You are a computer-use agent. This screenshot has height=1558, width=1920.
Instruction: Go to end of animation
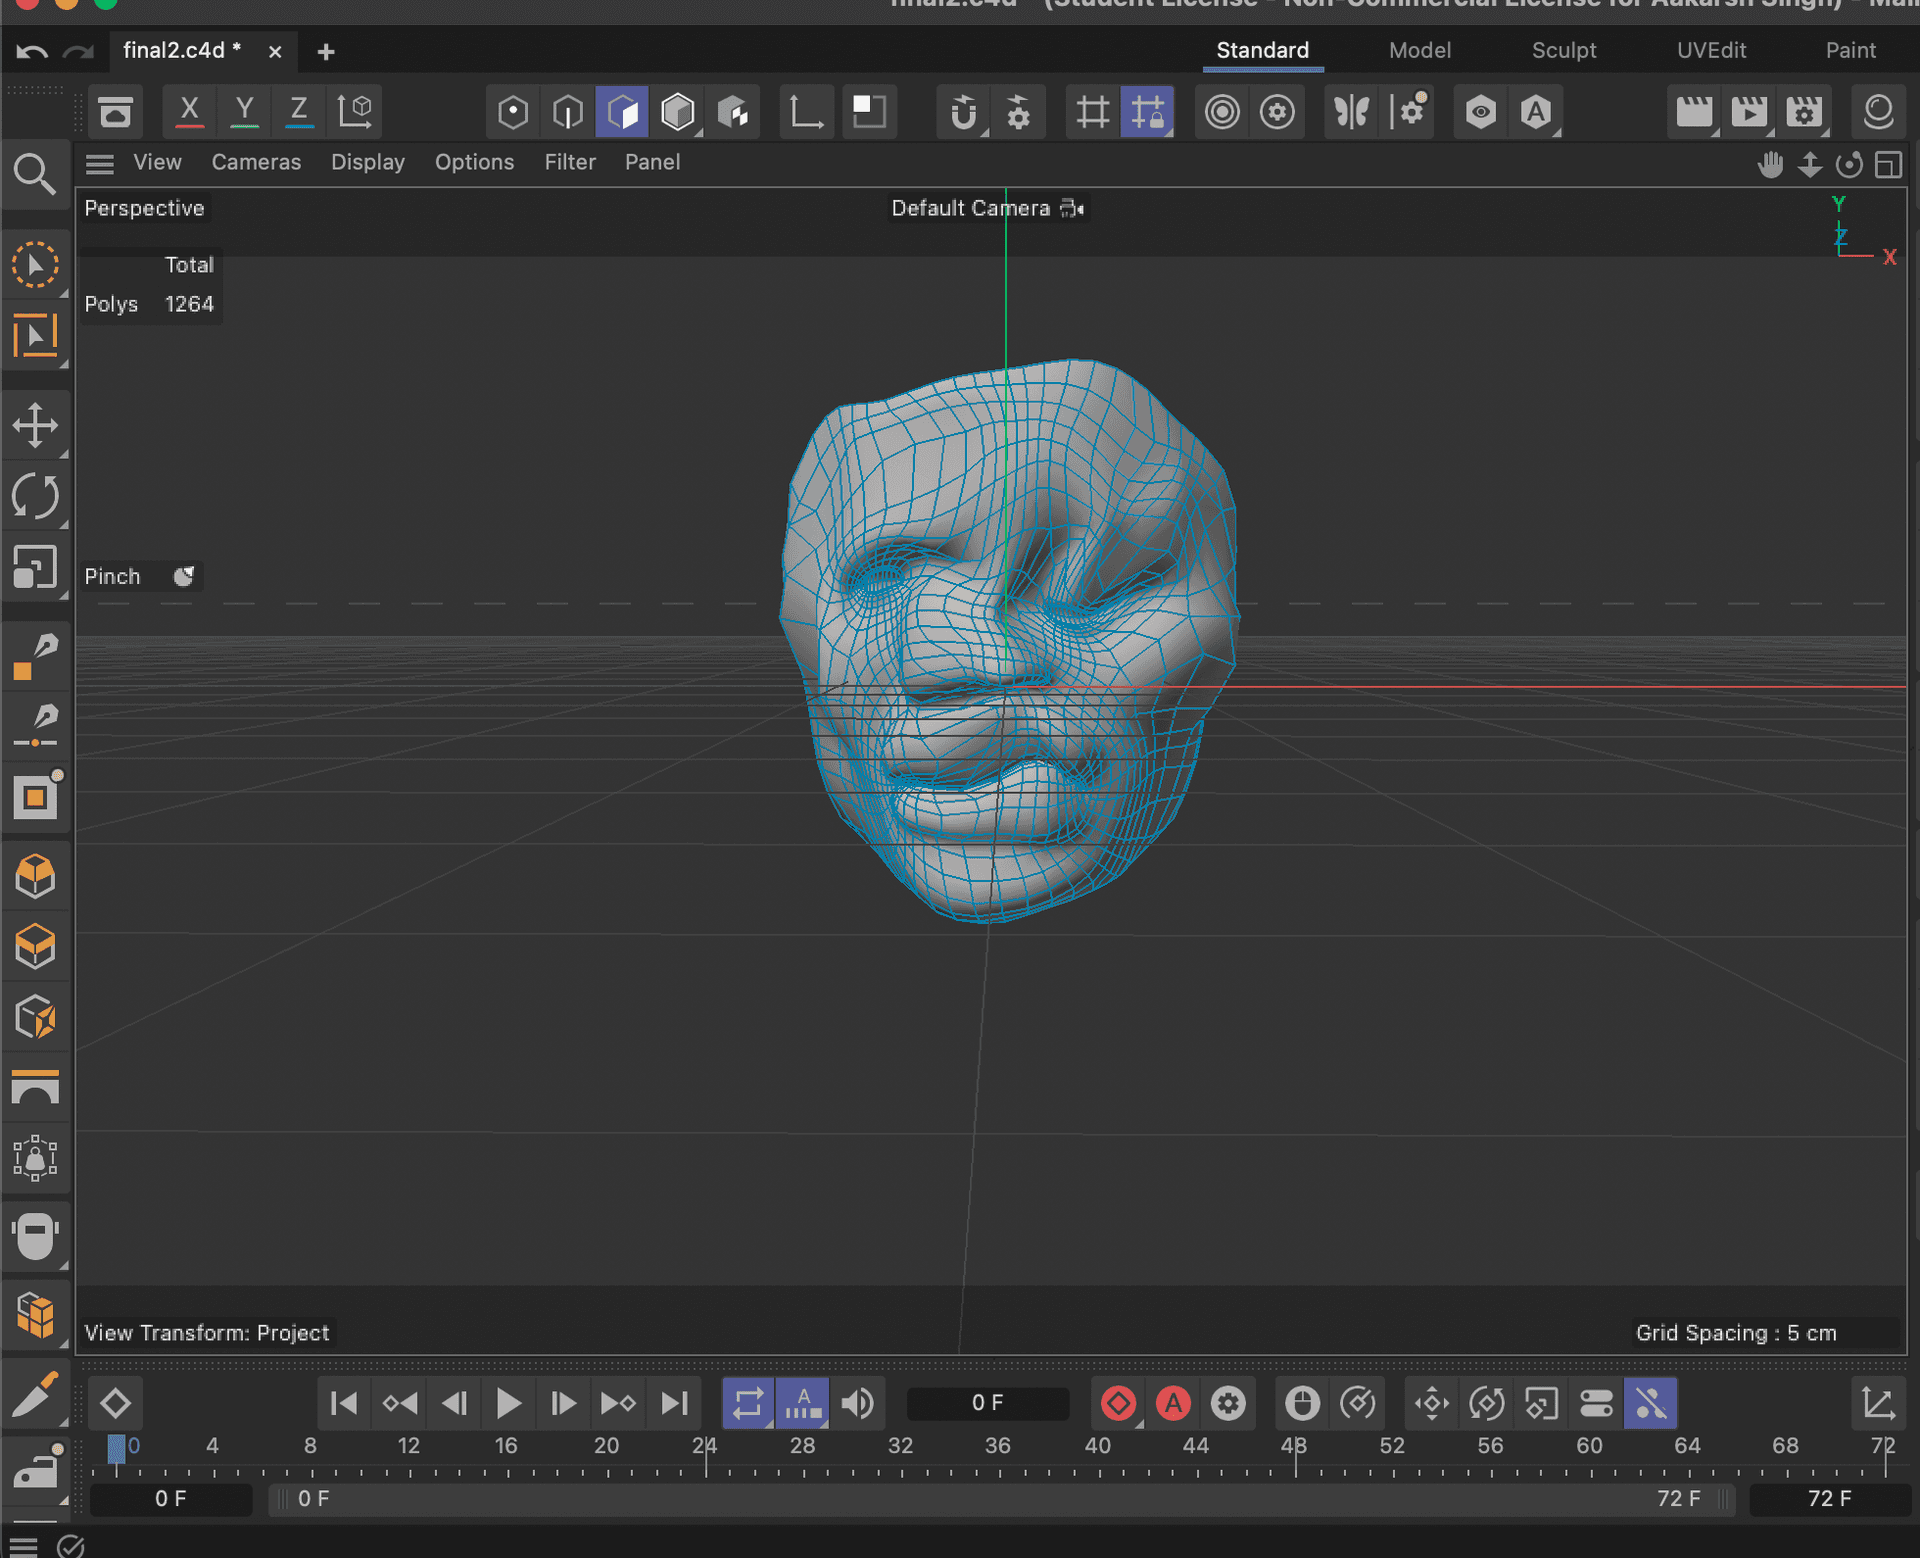[674, 1403]
